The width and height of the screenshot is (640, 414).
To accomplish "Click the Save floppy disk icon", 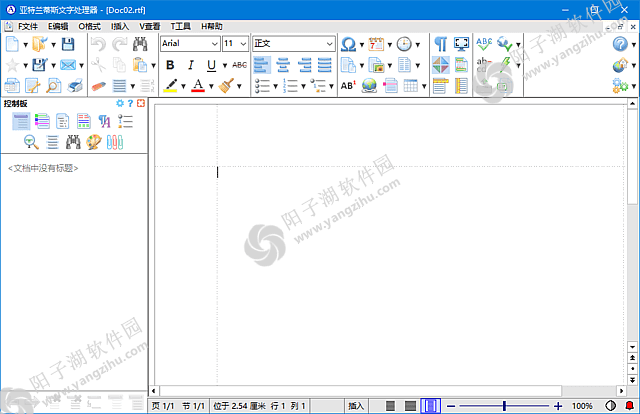I will point(68,44).
